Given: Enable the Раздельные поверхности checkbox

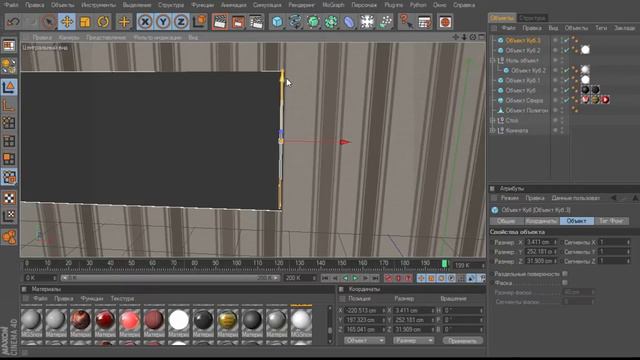Looking at the screenshot, I should point(565,273).
